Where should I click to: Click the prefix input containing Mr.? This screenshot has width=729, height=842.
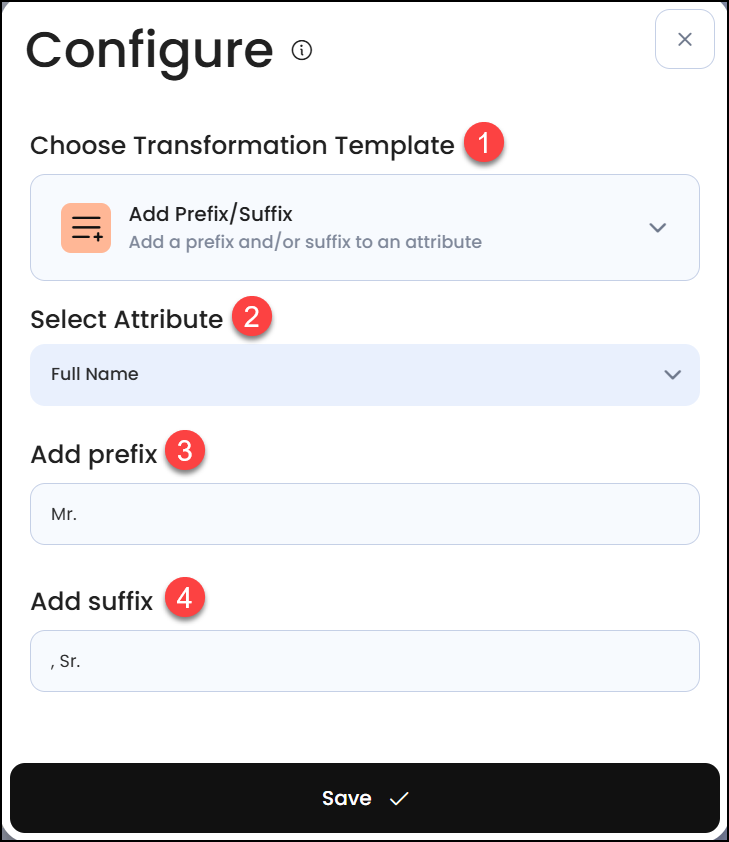pyautogui.click(x=365, y=513)
